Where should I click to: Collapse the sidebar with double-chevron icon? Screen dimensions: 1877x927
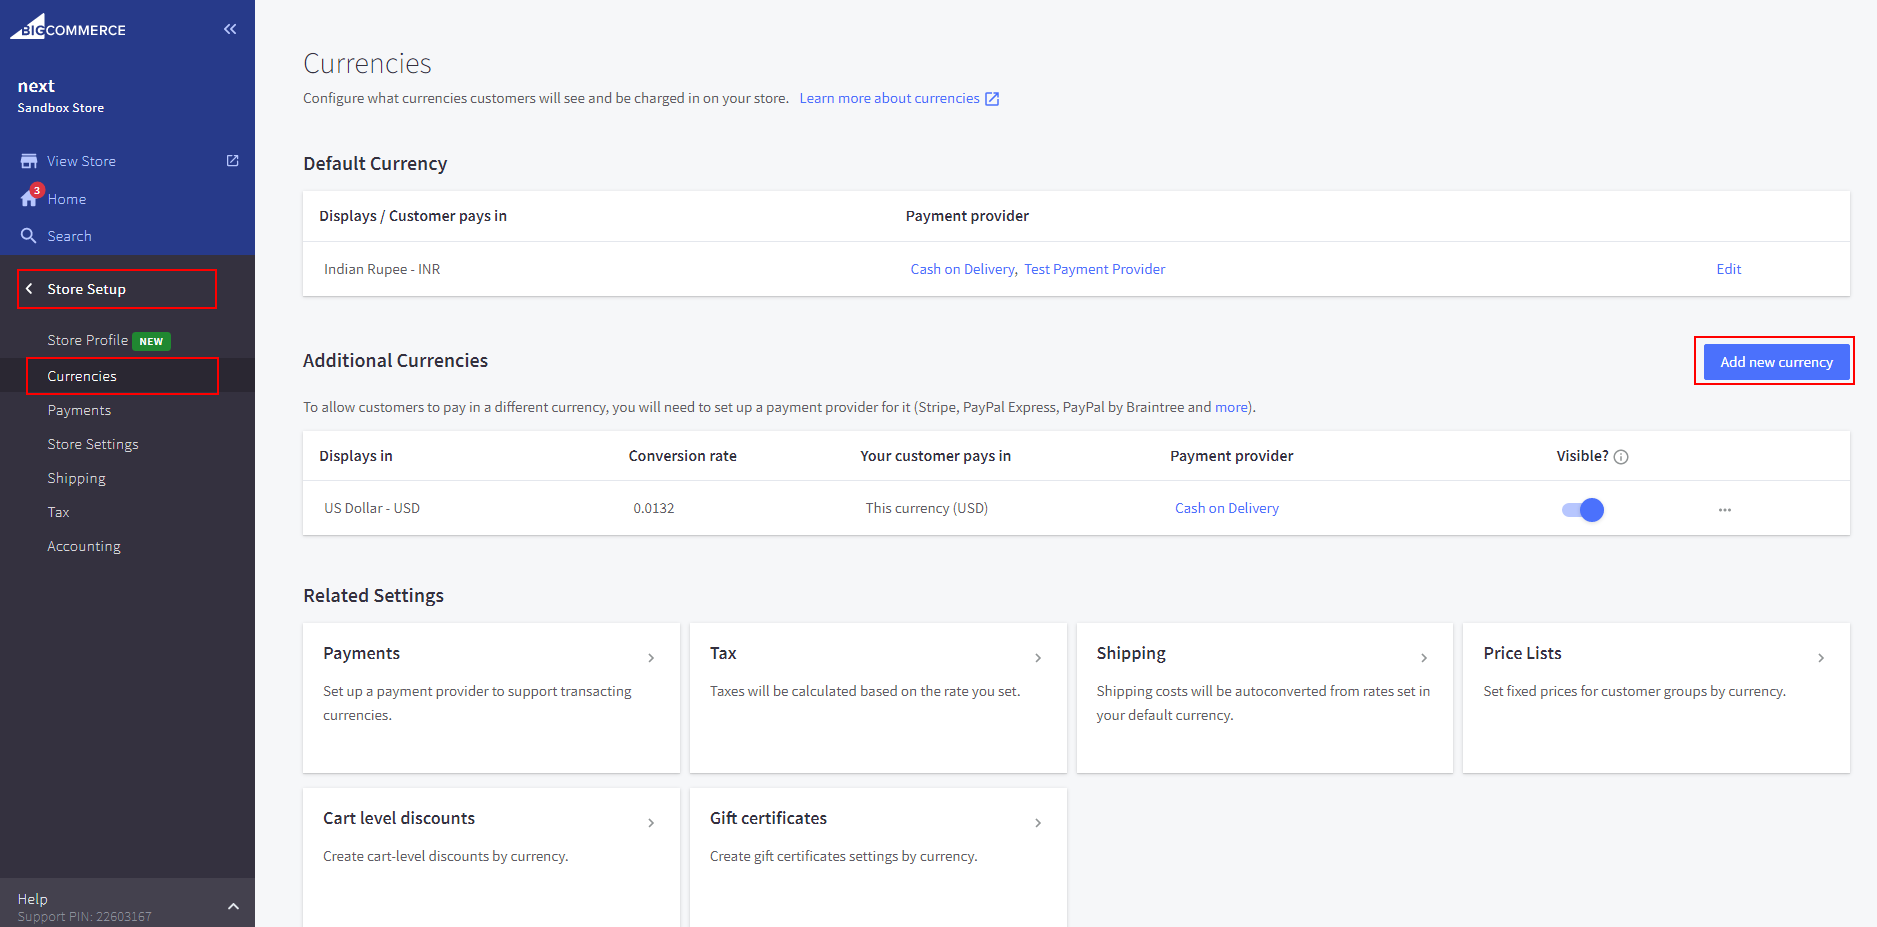[230, 29]
